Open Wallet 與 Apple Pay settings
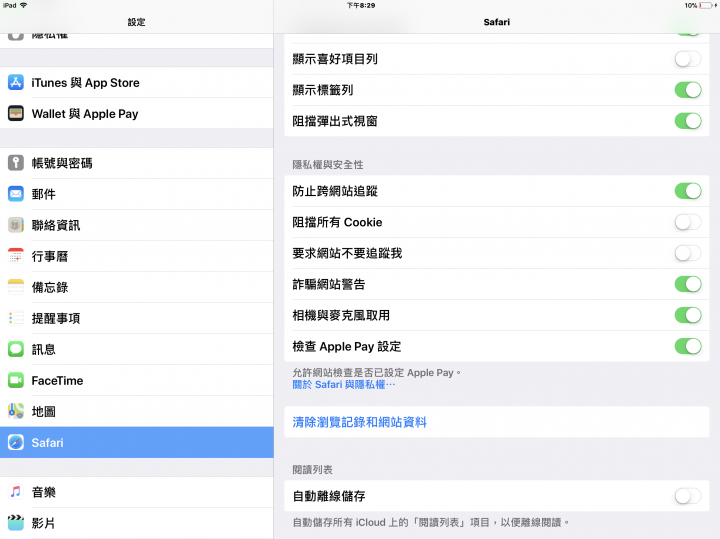This screenshot has width=720, height=539. pyautogui.click(x=137, y=113)
